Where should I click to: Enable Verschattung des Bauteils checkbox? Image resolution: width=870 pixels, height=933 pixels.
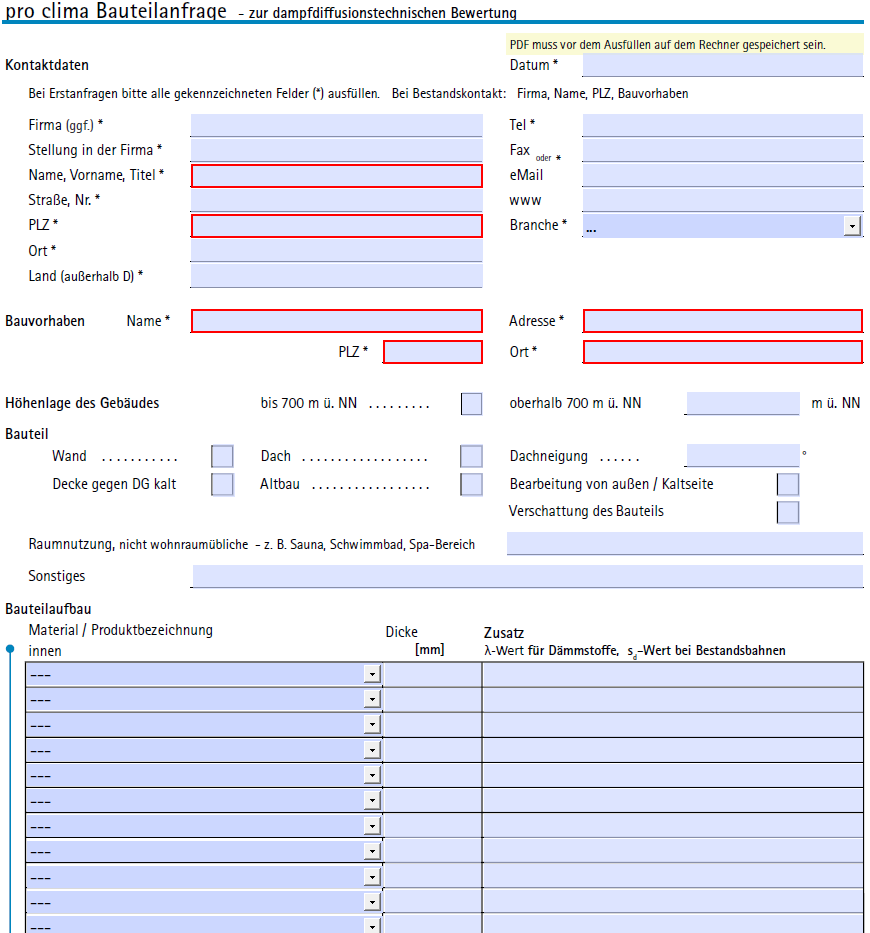pos(788,513)
